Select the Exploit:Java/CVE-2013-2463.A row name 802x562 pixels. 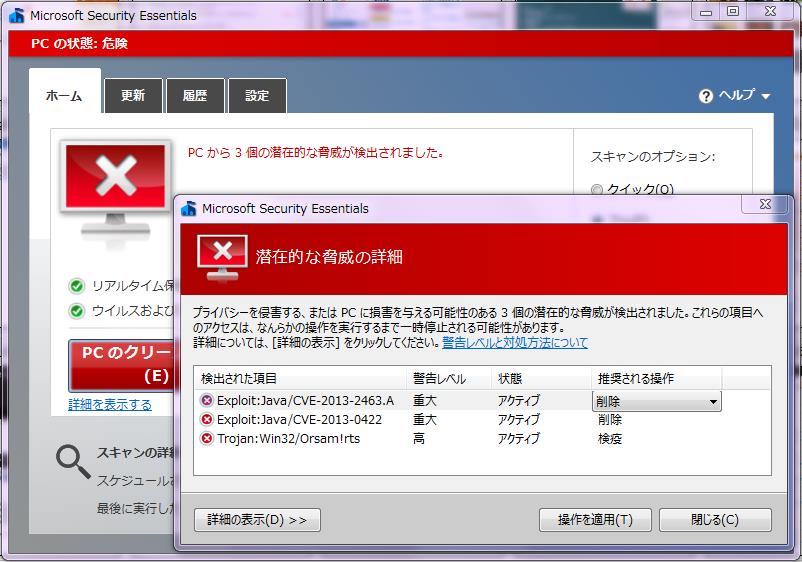point(305,401)
